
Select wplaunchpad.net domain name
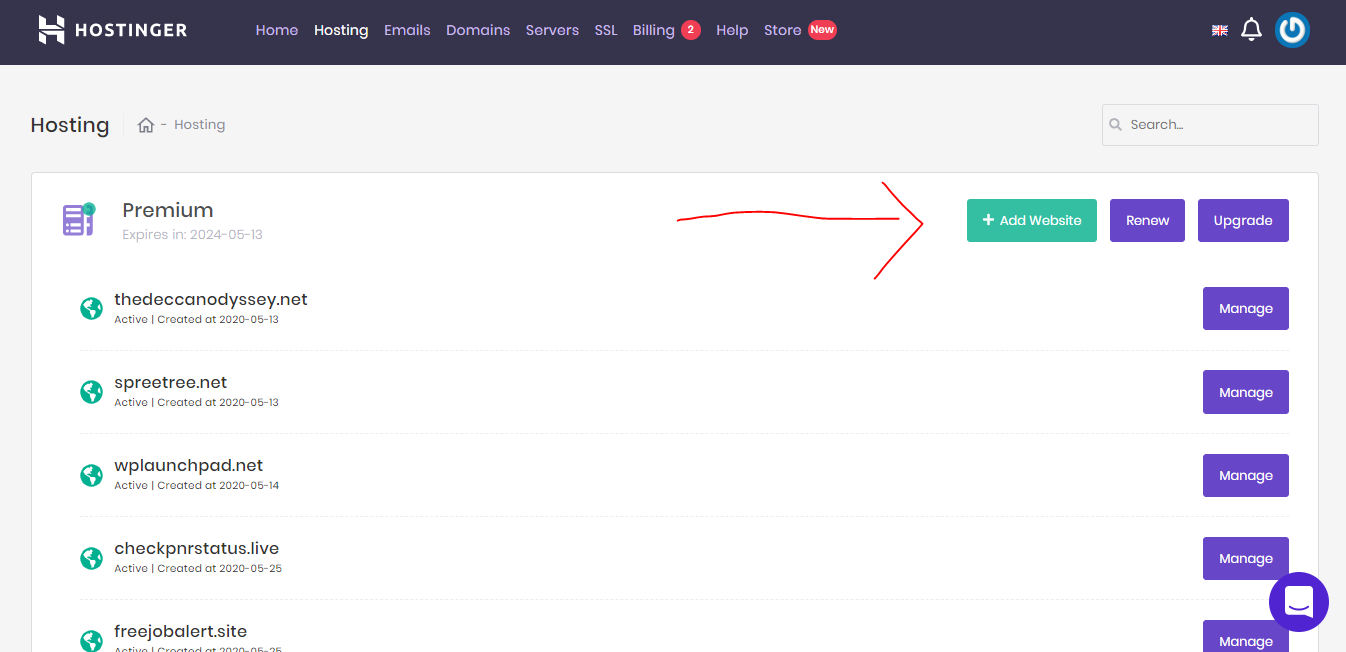189,465
